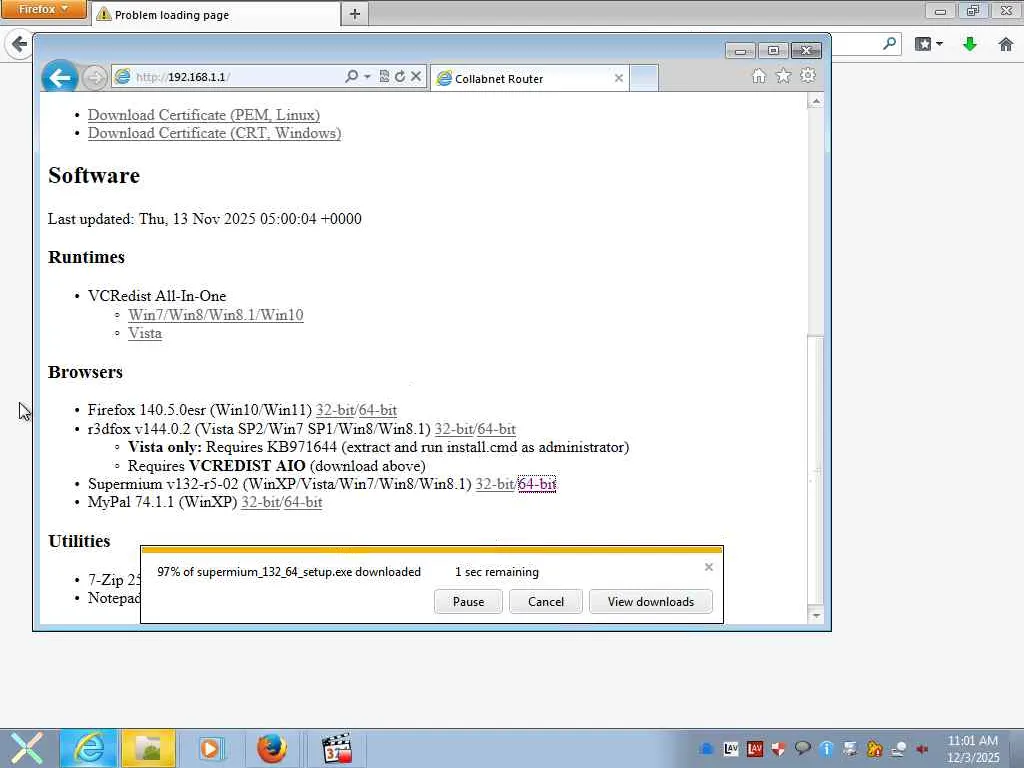Click the Internet Explorer back arrow button
Screen dimensions: 1024x768
pos(59,78)
